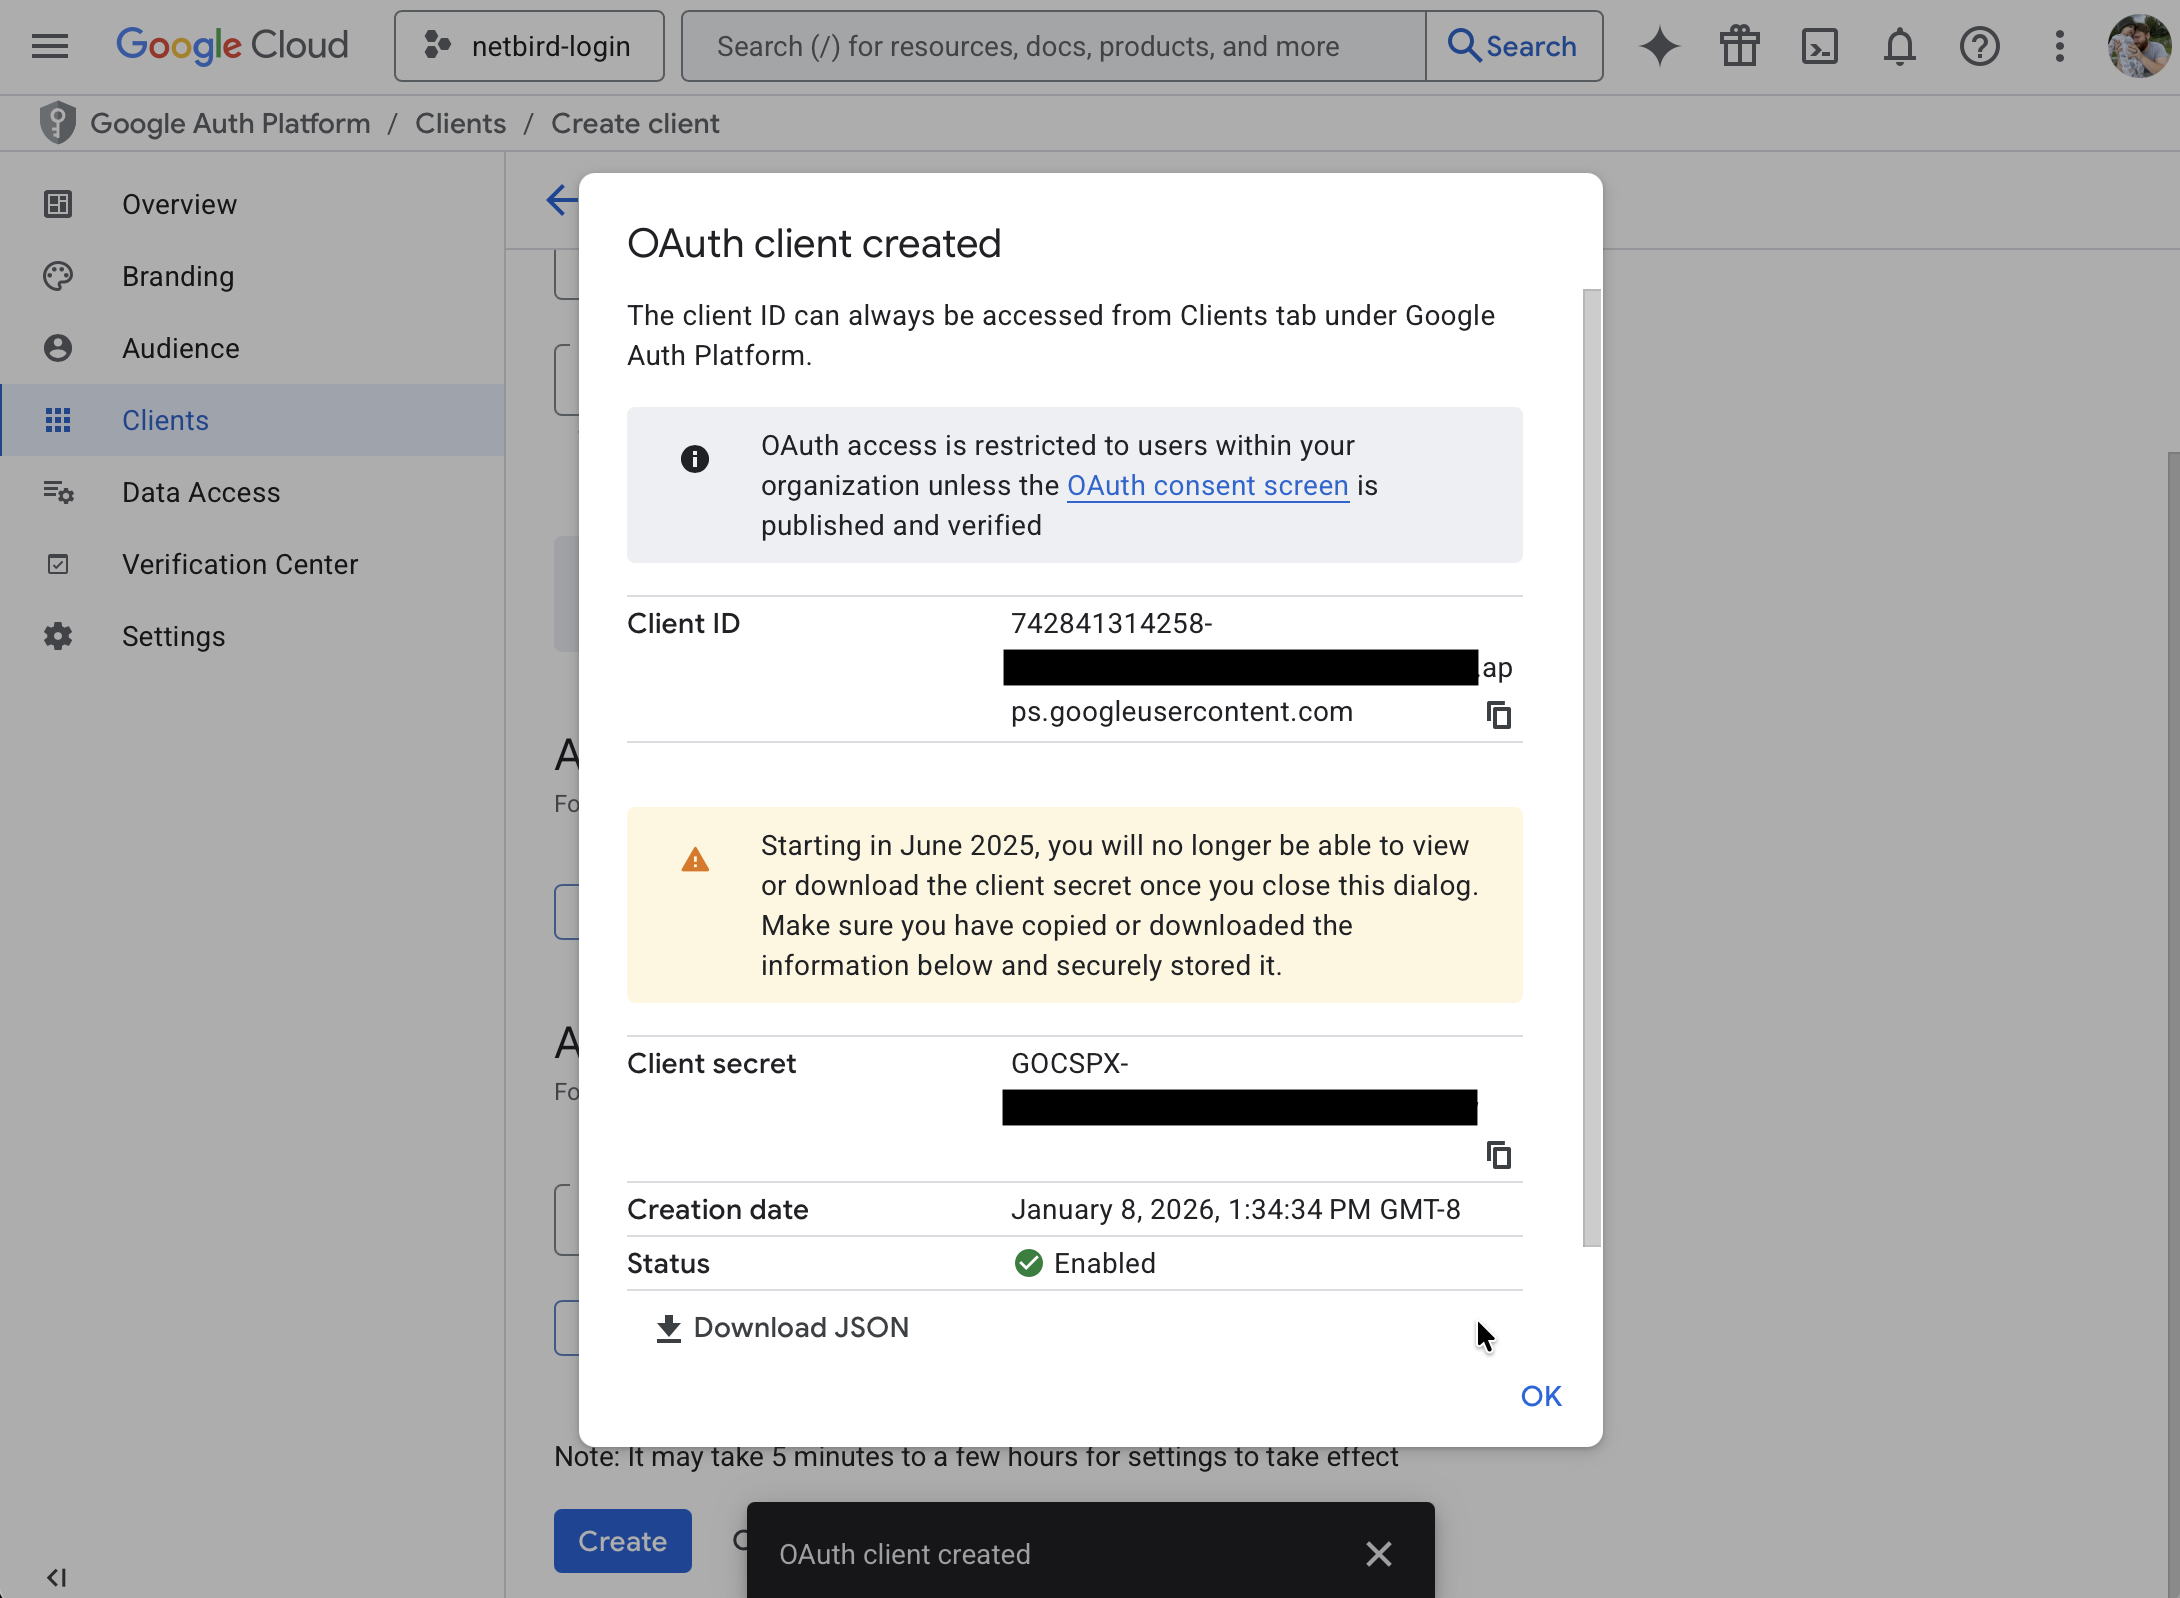Collapse the left sidebar panel
The height and width of the screenshot is (1598, 2180).
[x=56, y=1577]
